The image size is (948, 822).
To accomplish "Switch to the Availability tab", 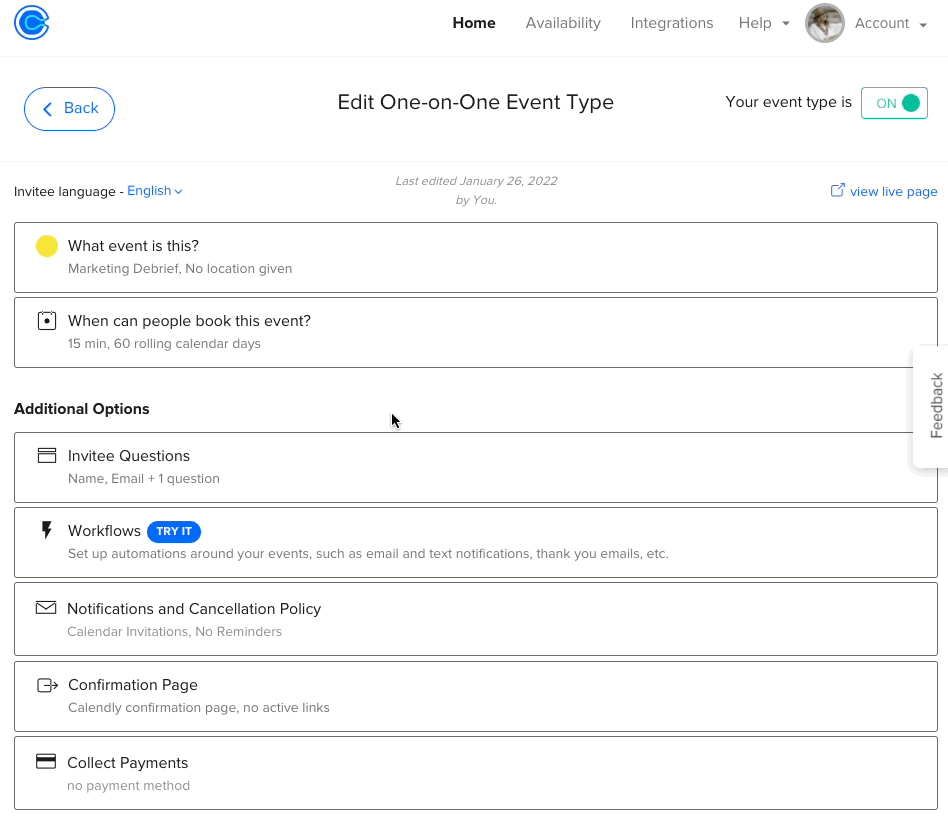I will coord(563,22).
